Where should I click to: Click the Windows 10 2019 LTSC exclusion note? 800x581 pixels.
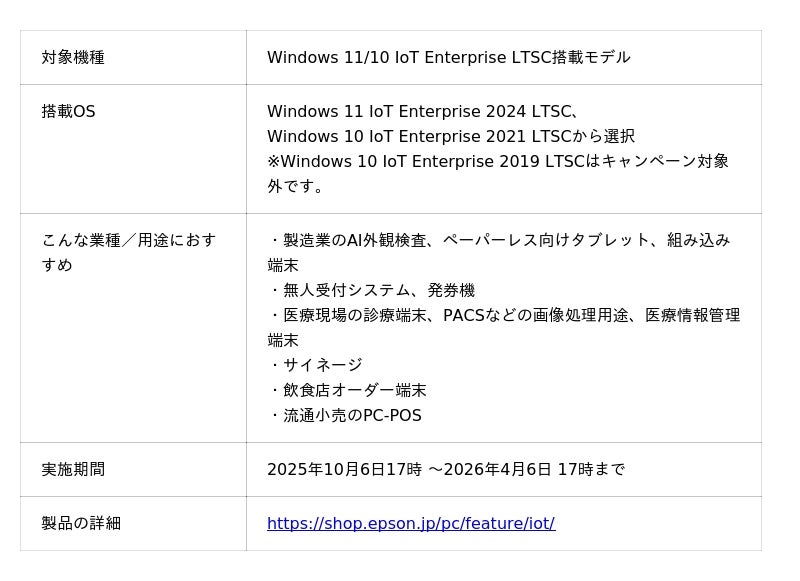point(497,173)
